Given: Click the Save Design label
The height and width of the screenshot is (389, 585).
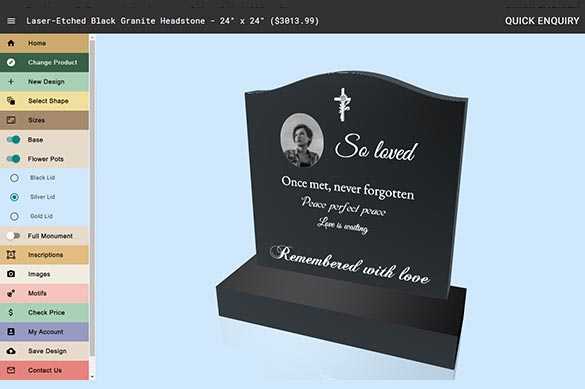Looking at the screenshot, I should 47,351.
